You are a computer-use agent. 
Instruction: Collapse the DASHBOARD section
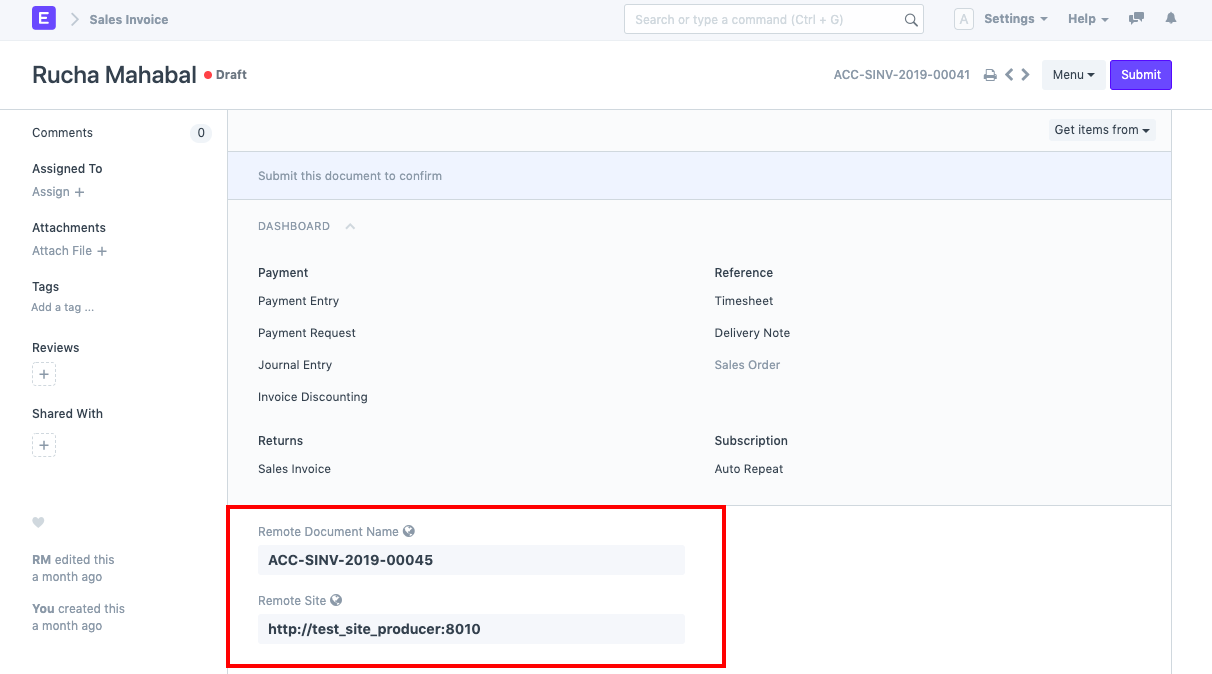click(x=349, y=226)
